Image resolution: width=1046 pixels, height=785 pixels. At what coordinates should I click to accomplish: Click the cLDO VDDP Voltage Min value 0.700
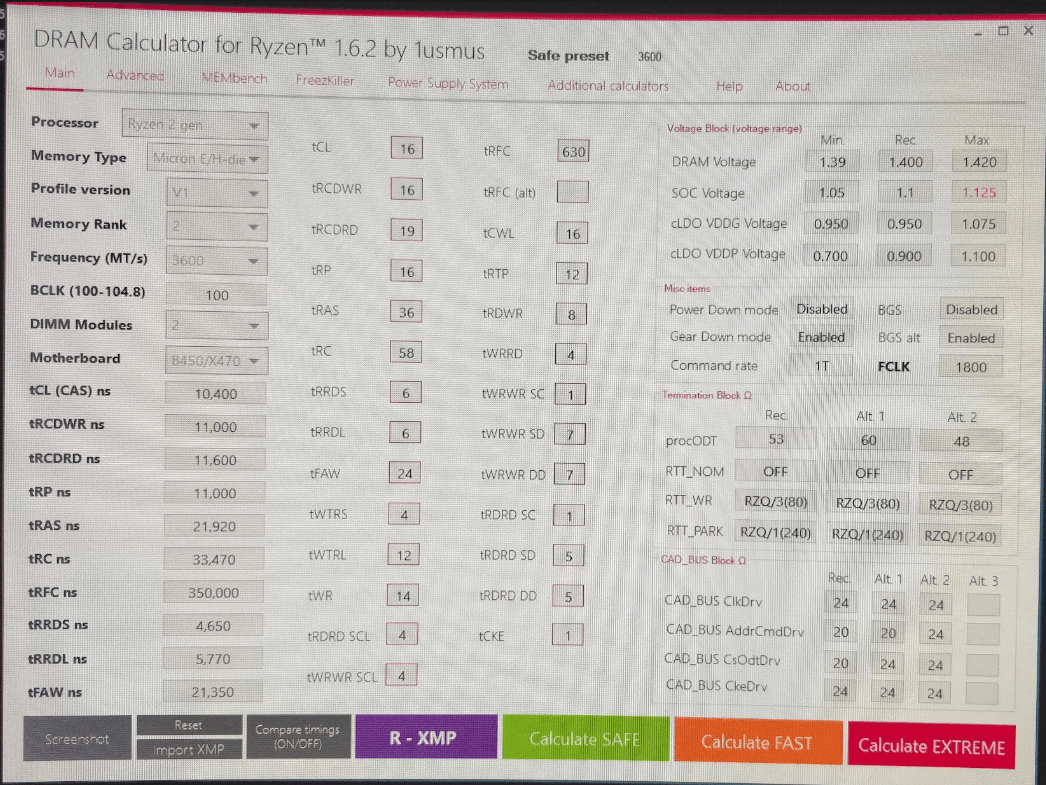click(x=831, y=256)
